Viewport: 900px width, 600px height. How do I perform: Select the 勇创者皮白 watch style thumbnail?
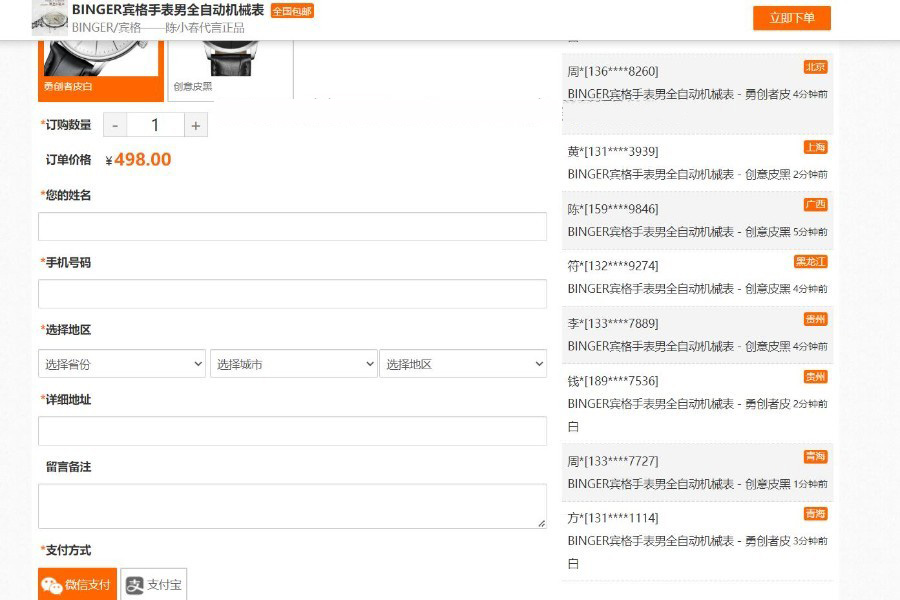101,71
